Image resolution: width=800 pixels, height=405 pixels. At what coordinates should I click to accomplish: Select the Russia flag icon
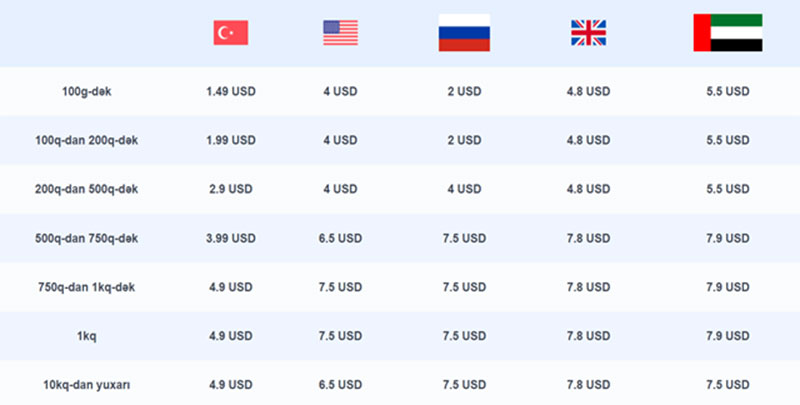coord(464,33)
